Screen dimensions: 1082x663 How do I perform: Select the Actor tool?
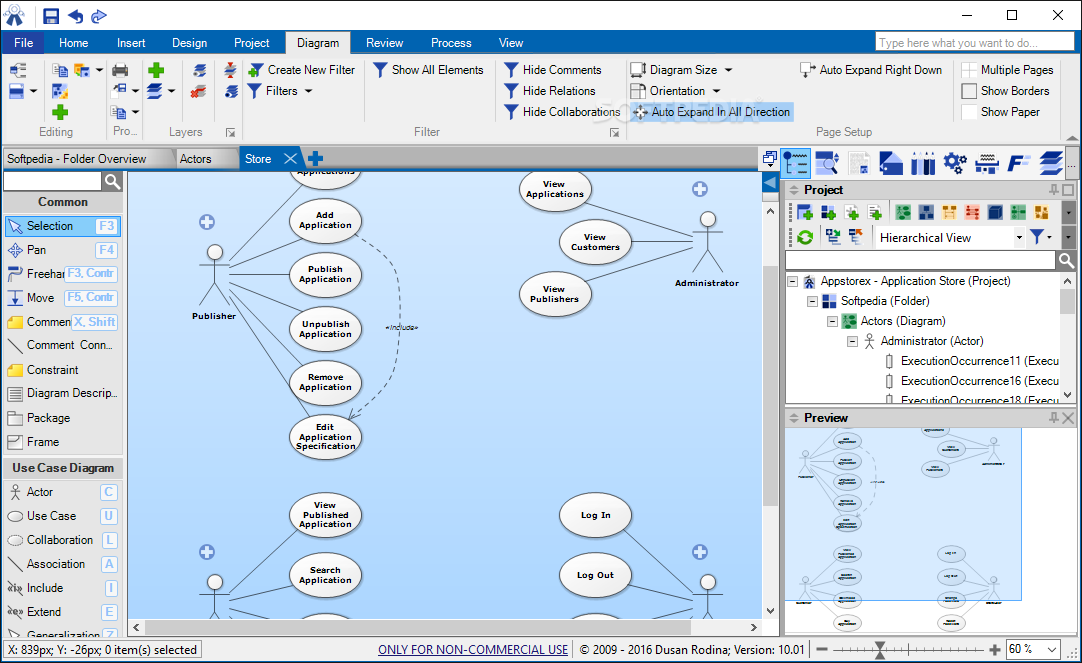[x=62, y=492]
